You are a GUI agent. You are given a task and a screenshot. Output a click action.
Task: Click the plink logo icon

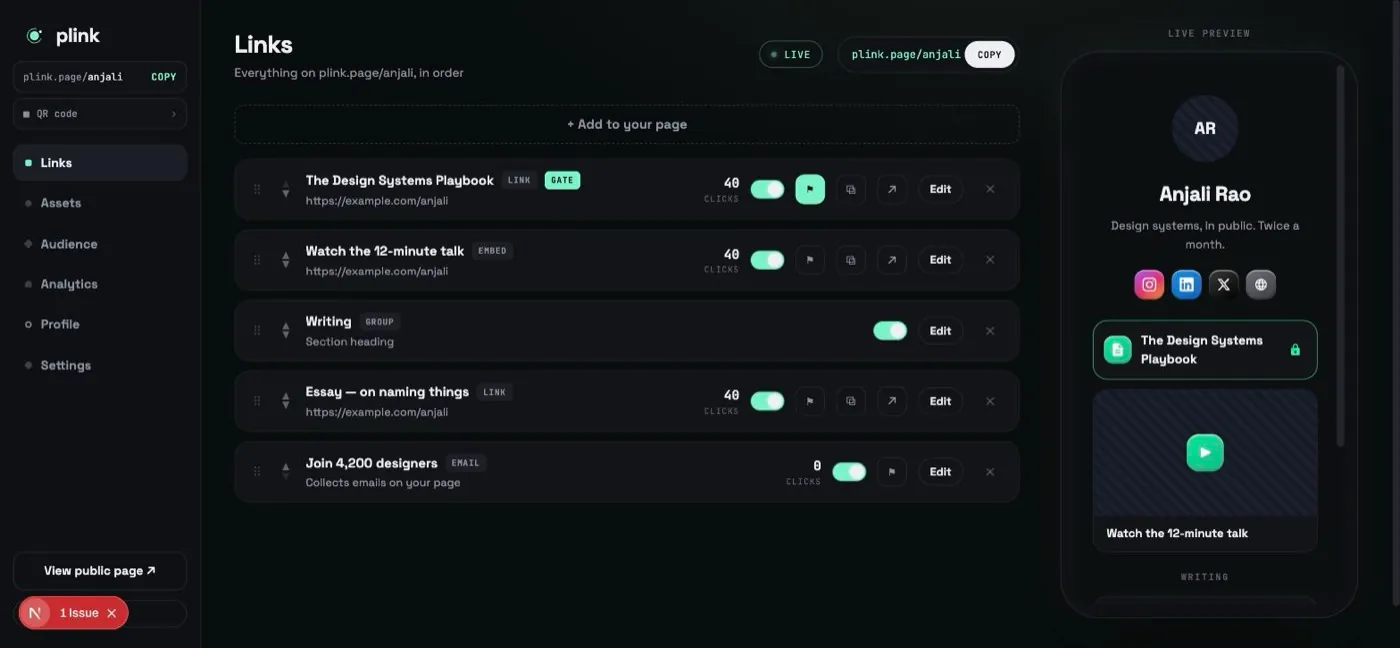point(34,36)
